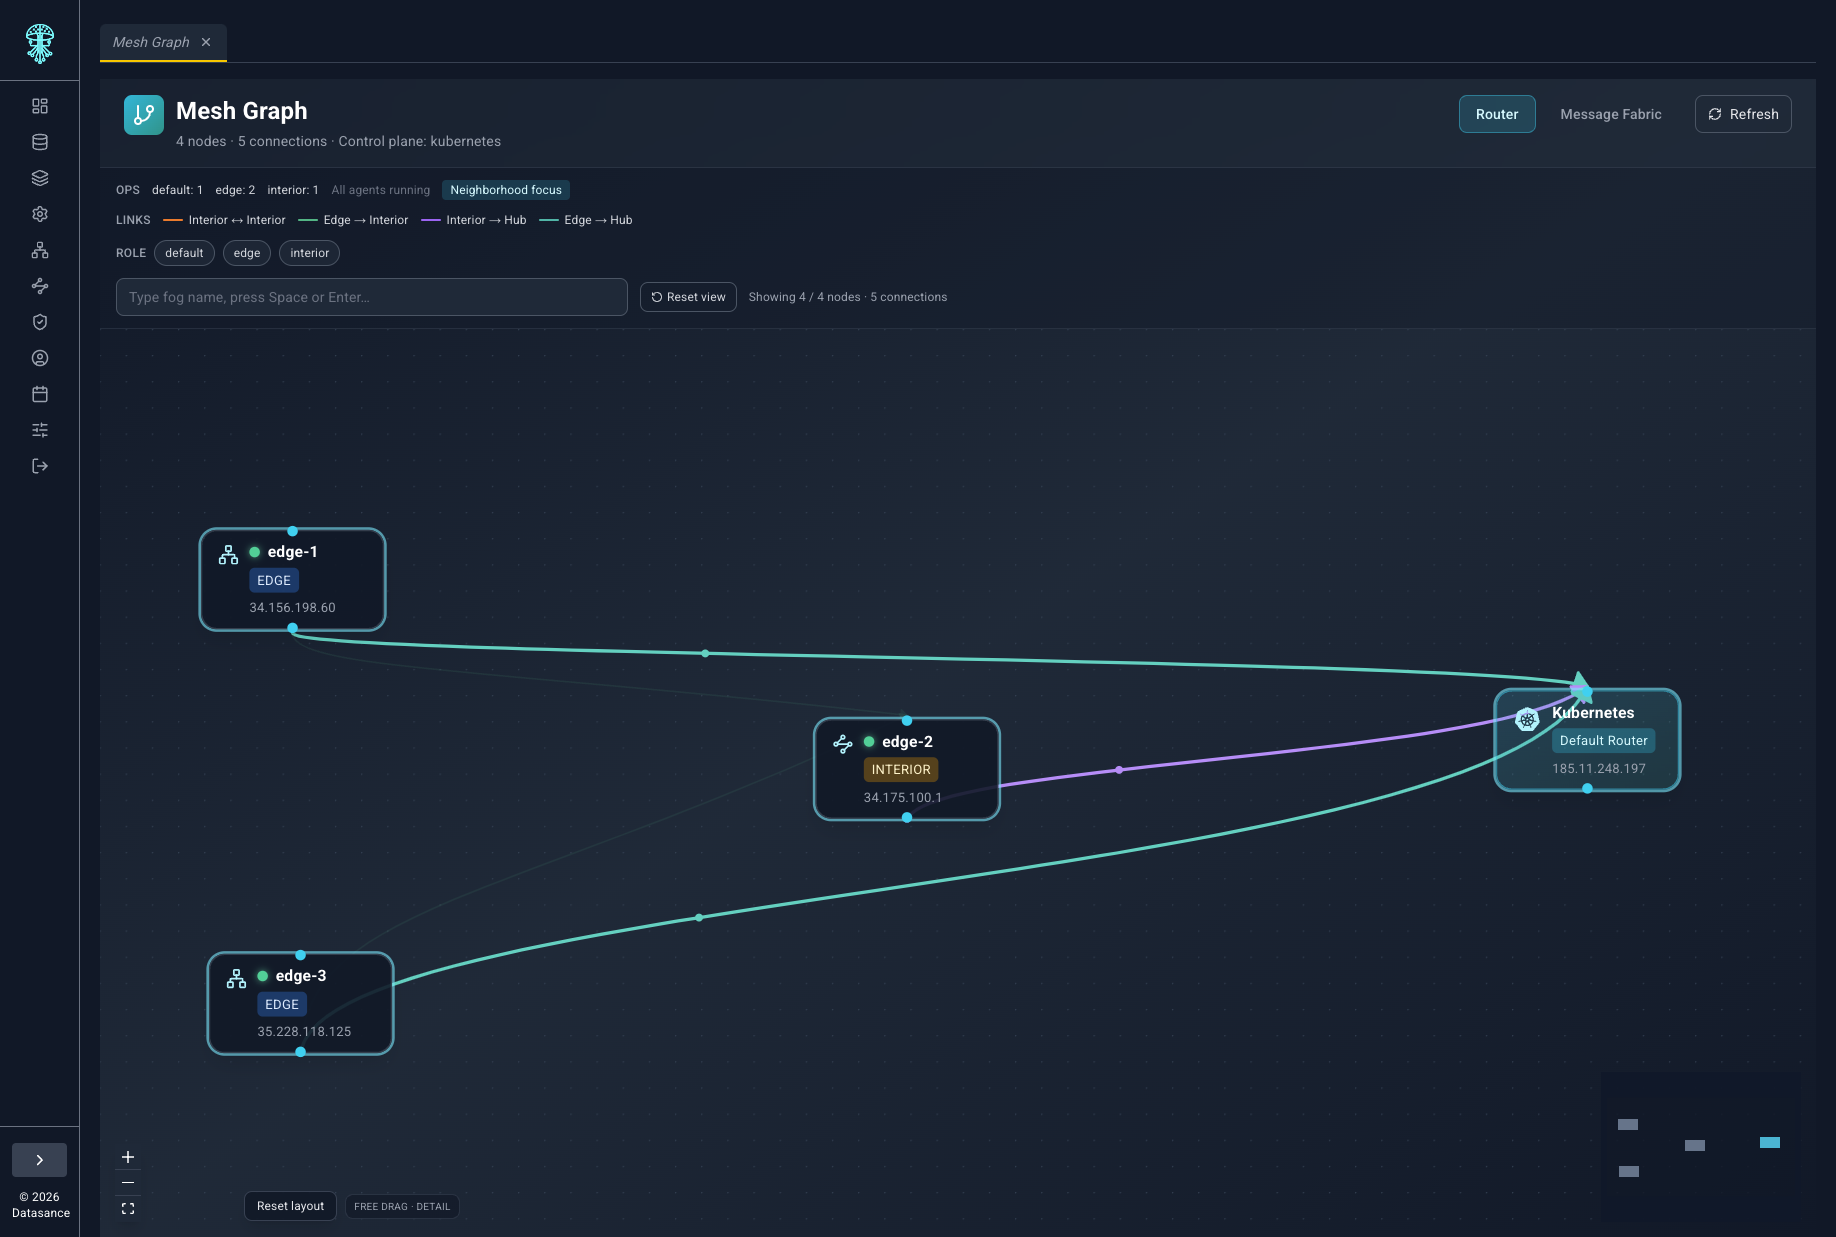
Task: Click the Mesh Graph branch header icon
Action: click(144, 115)
